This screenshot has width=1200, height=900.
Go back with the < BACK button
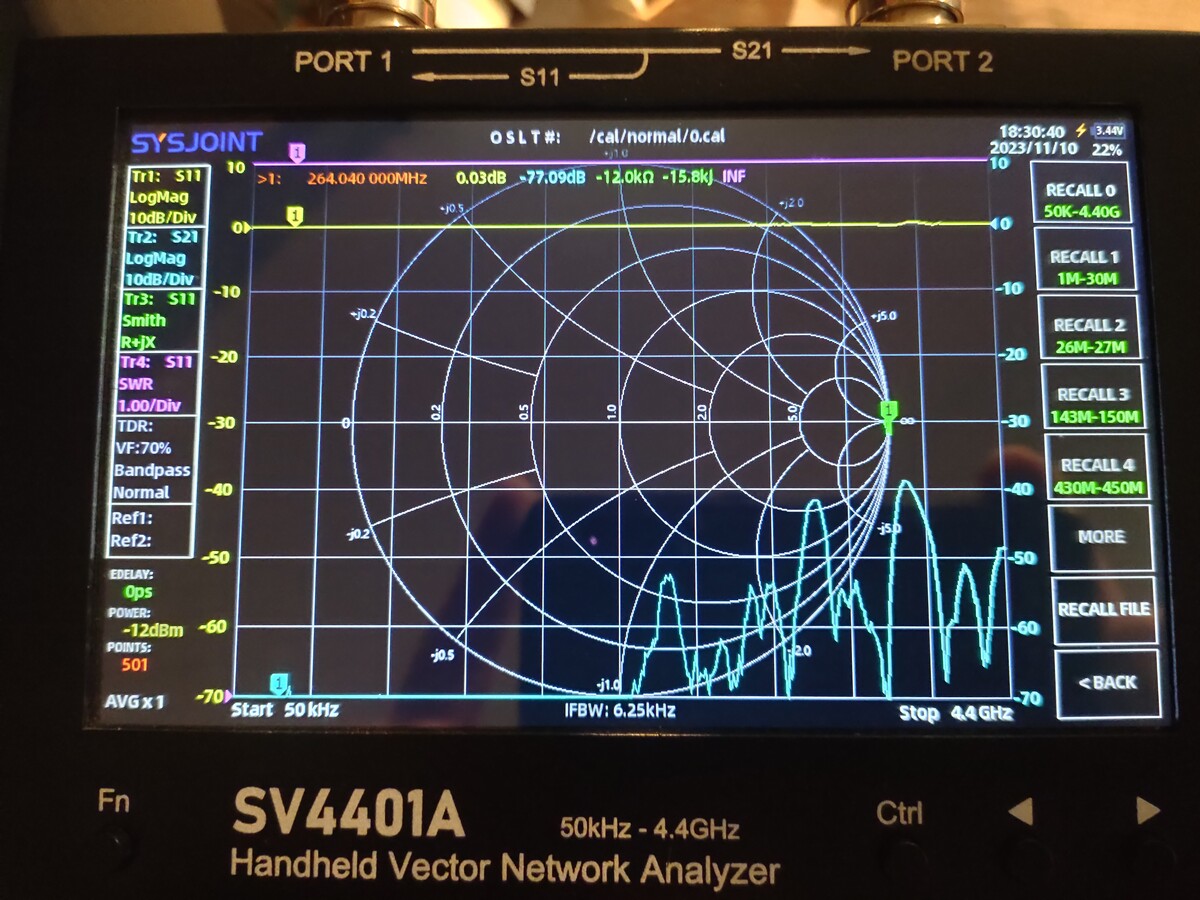point(1107,683)
